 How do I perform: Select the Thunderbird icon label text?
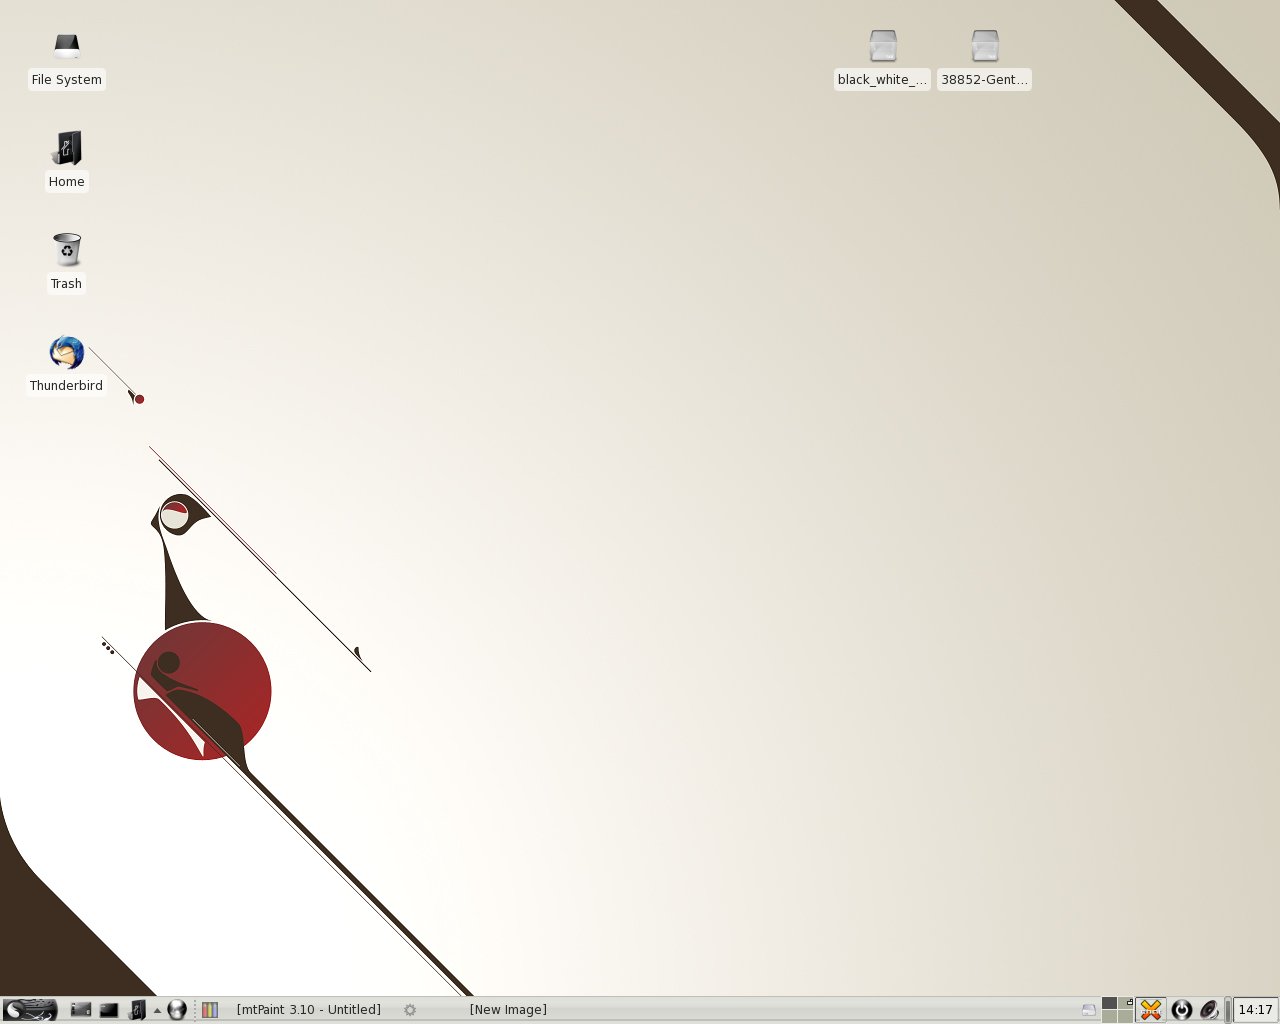[66, 386]
